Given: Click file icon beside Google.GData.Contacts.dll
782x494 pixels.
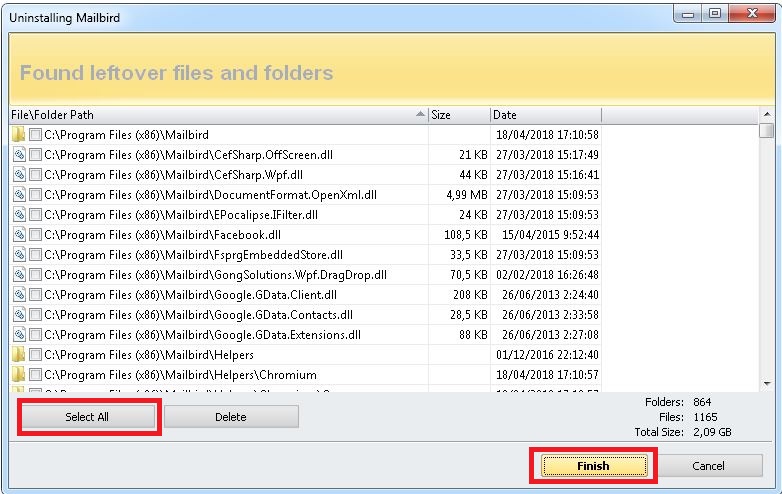Looking at the screenshot, I should point(19,315).
